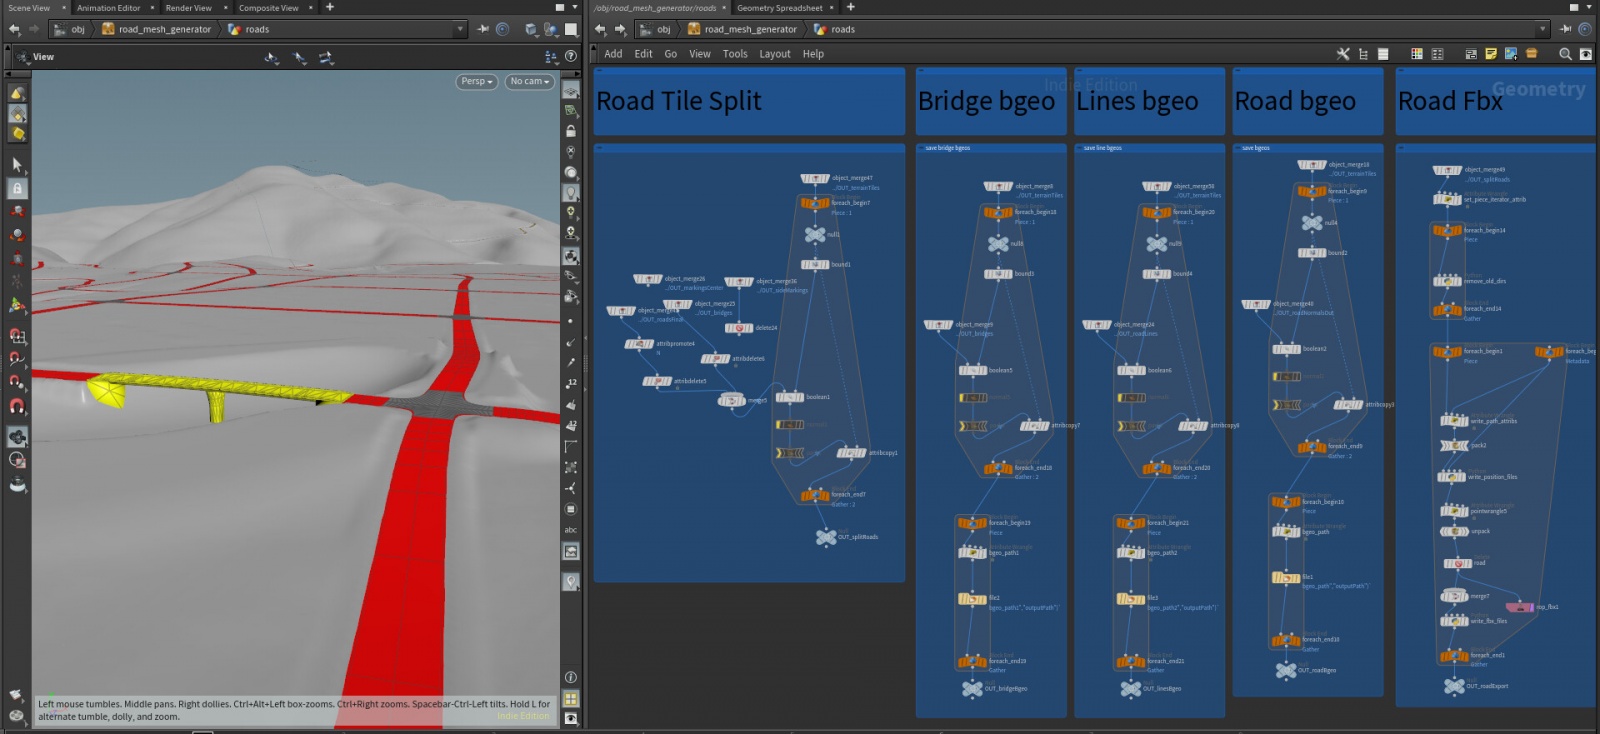Select the OUT_bridgeBgeo null node
The height and width of the screenshot is (734, 1600).
972,688
